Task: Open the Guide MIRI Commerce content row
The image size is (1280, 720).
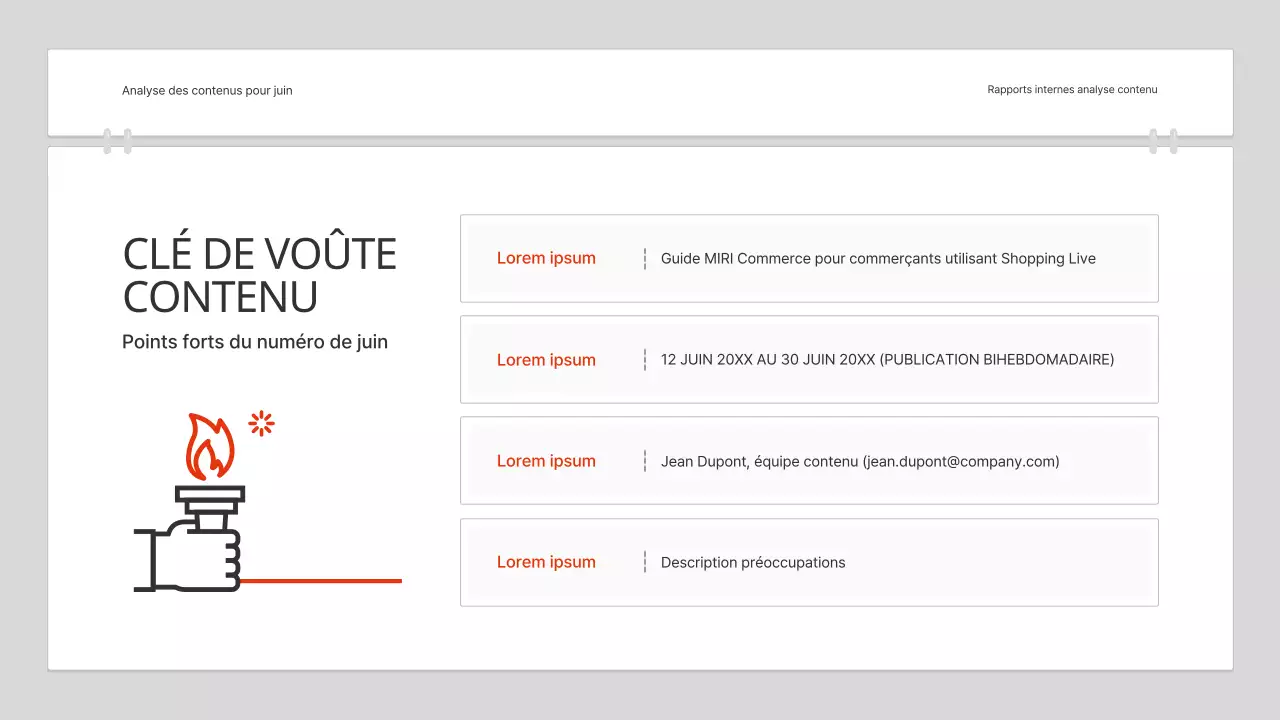Action: (x=809, y=258)
